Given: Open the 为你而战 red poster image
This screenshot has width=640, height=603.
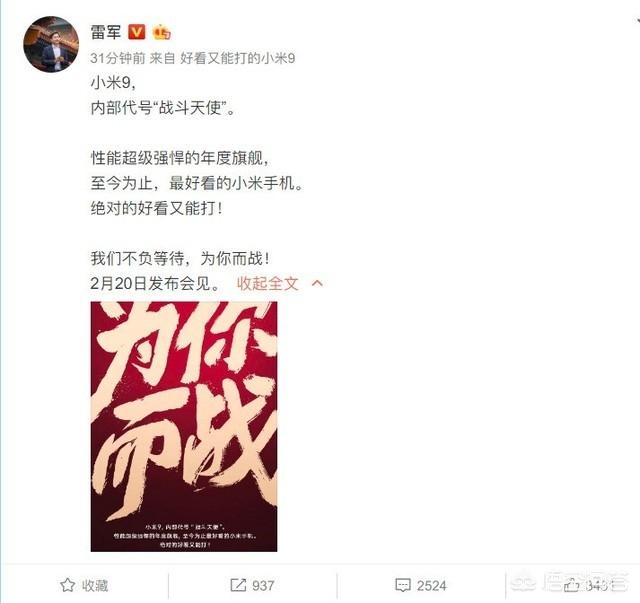Looking at the screenshot, I should click(x=184, y=427).
